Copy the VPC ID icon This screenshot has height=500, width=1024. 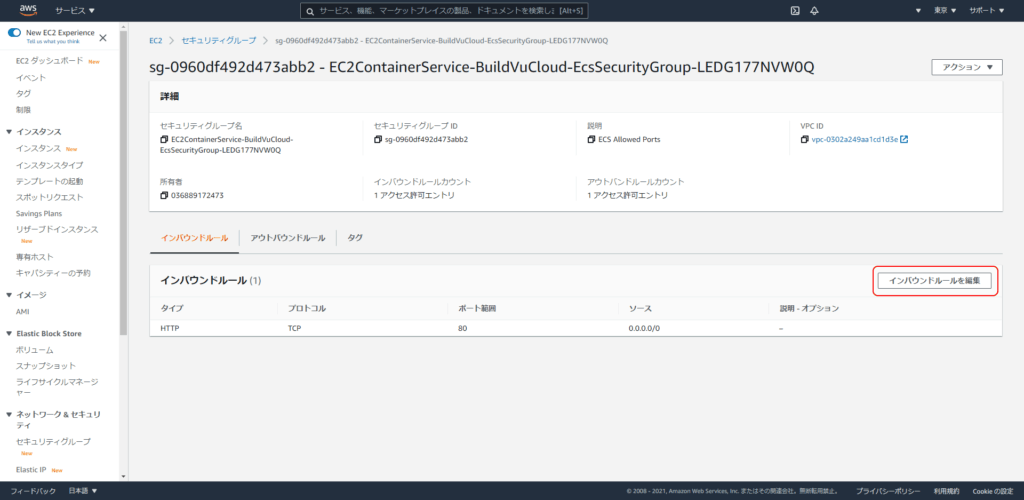point(805,140)
